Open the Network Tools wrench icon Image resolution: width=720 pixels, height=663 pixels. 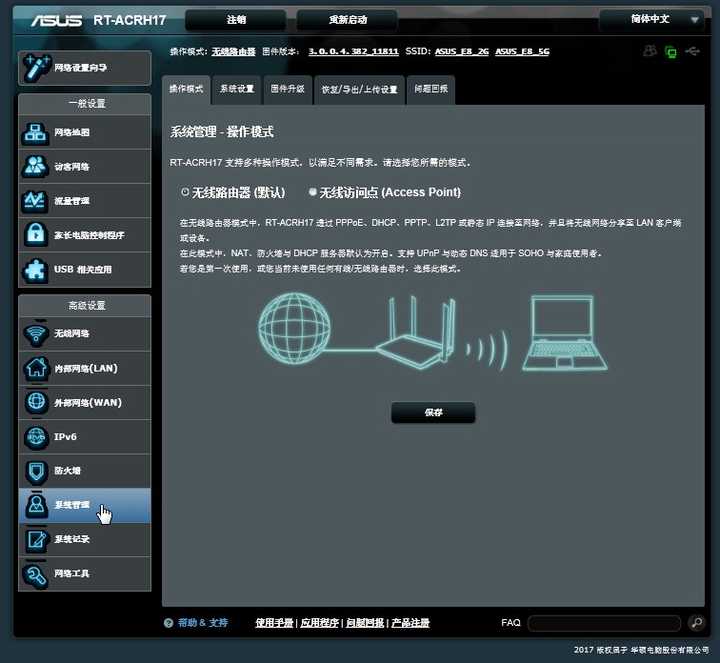[36, 574]
